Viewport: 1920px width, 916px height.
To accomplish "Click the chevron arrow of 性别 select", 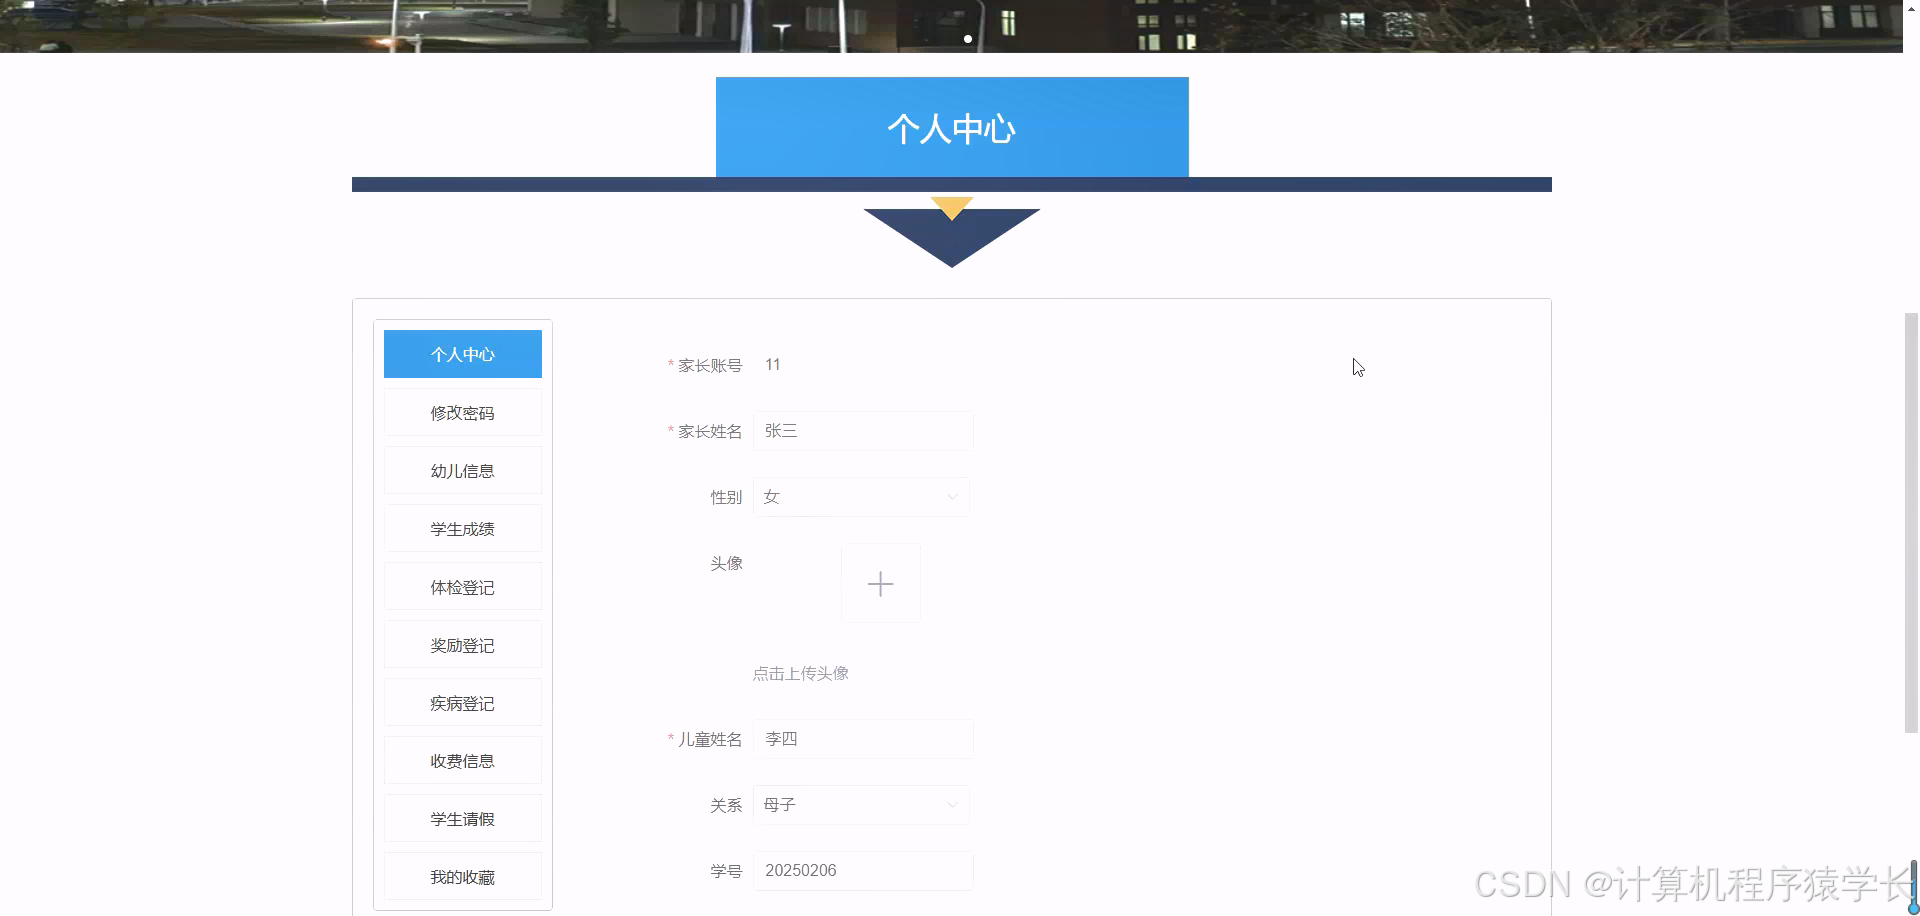I will pyautogui.click(x=952, y=497).
